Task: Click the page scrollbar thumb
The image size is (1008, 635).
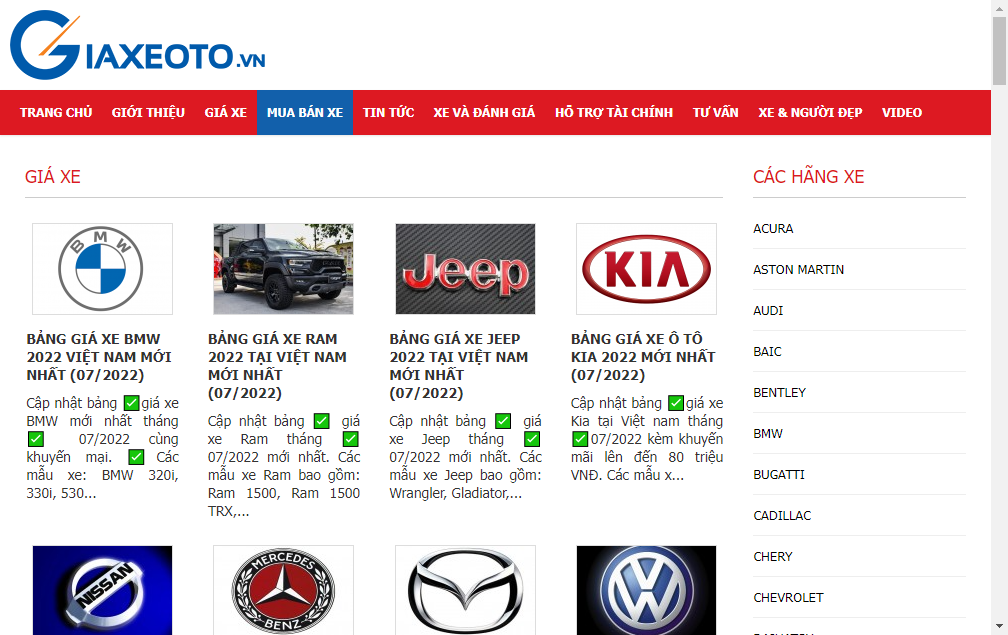Action: (999, 51)
